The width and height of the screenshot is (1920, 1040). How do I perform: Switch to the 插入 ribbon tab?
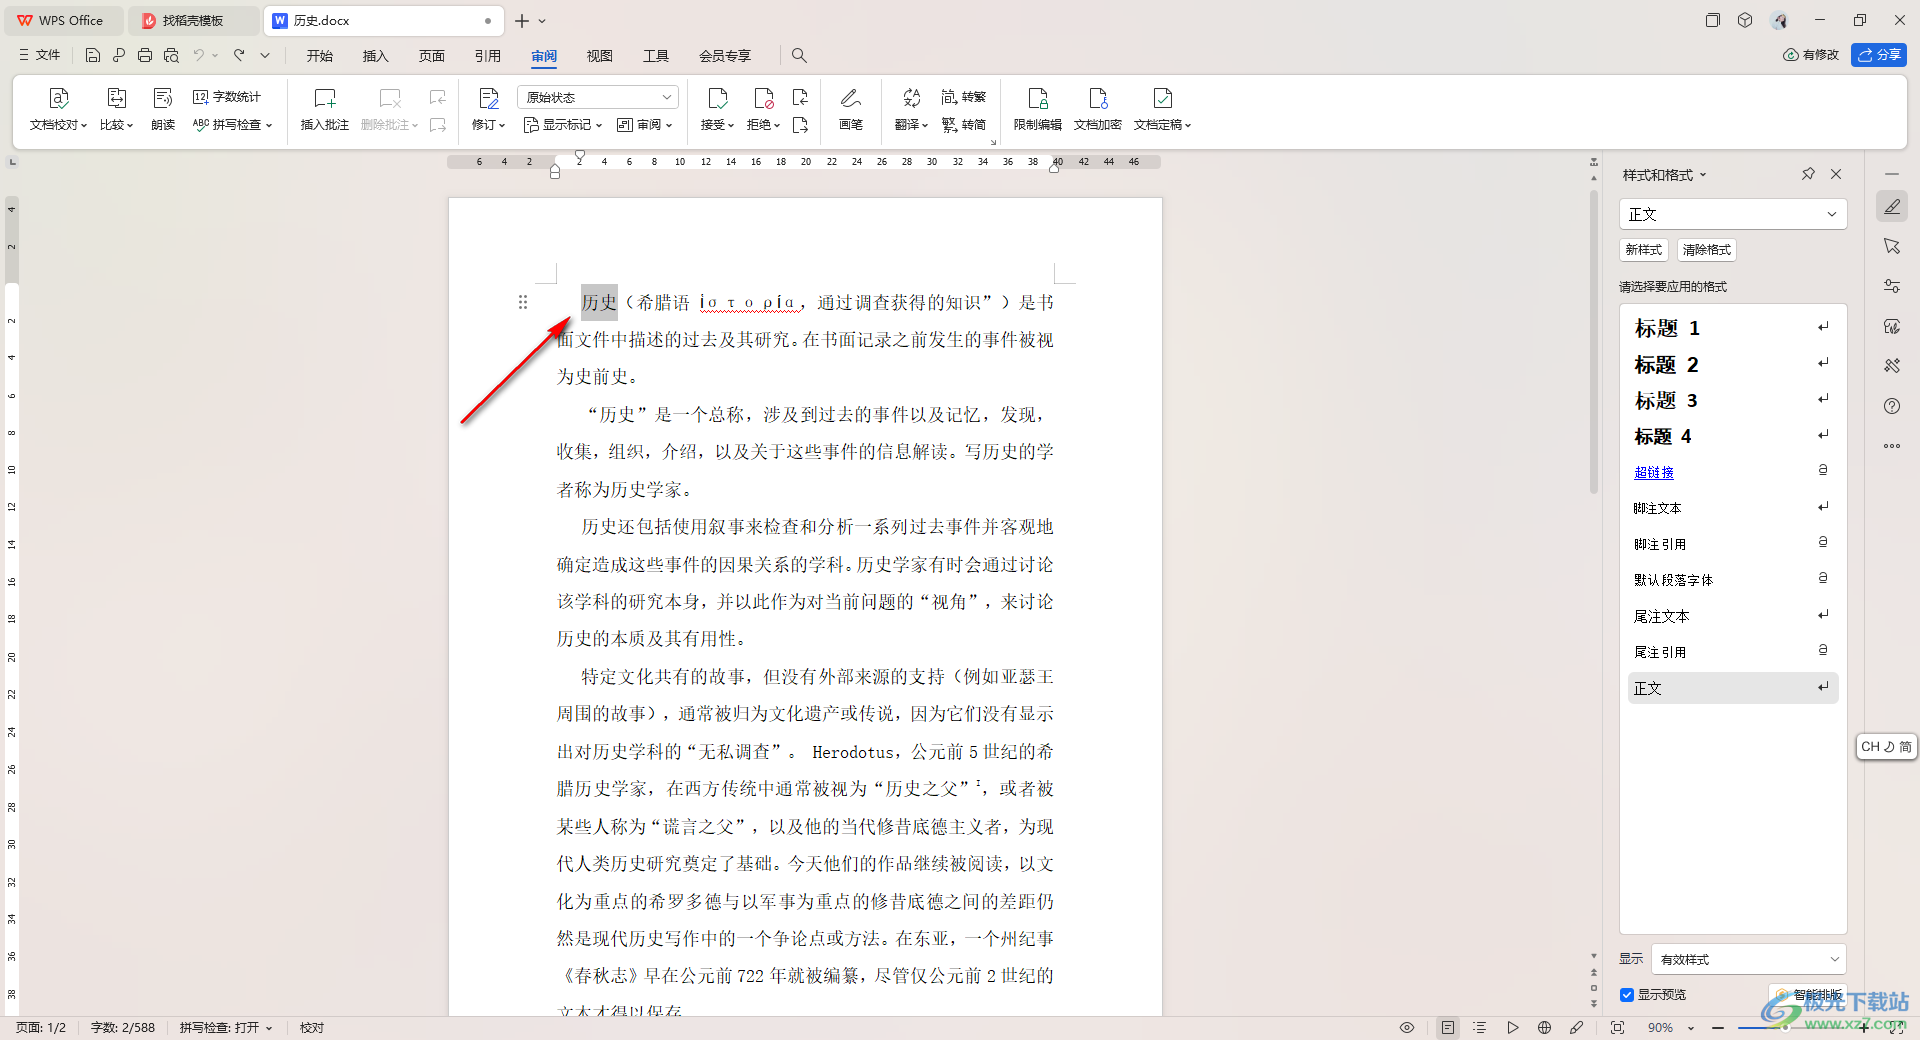[x=376, y=55]
